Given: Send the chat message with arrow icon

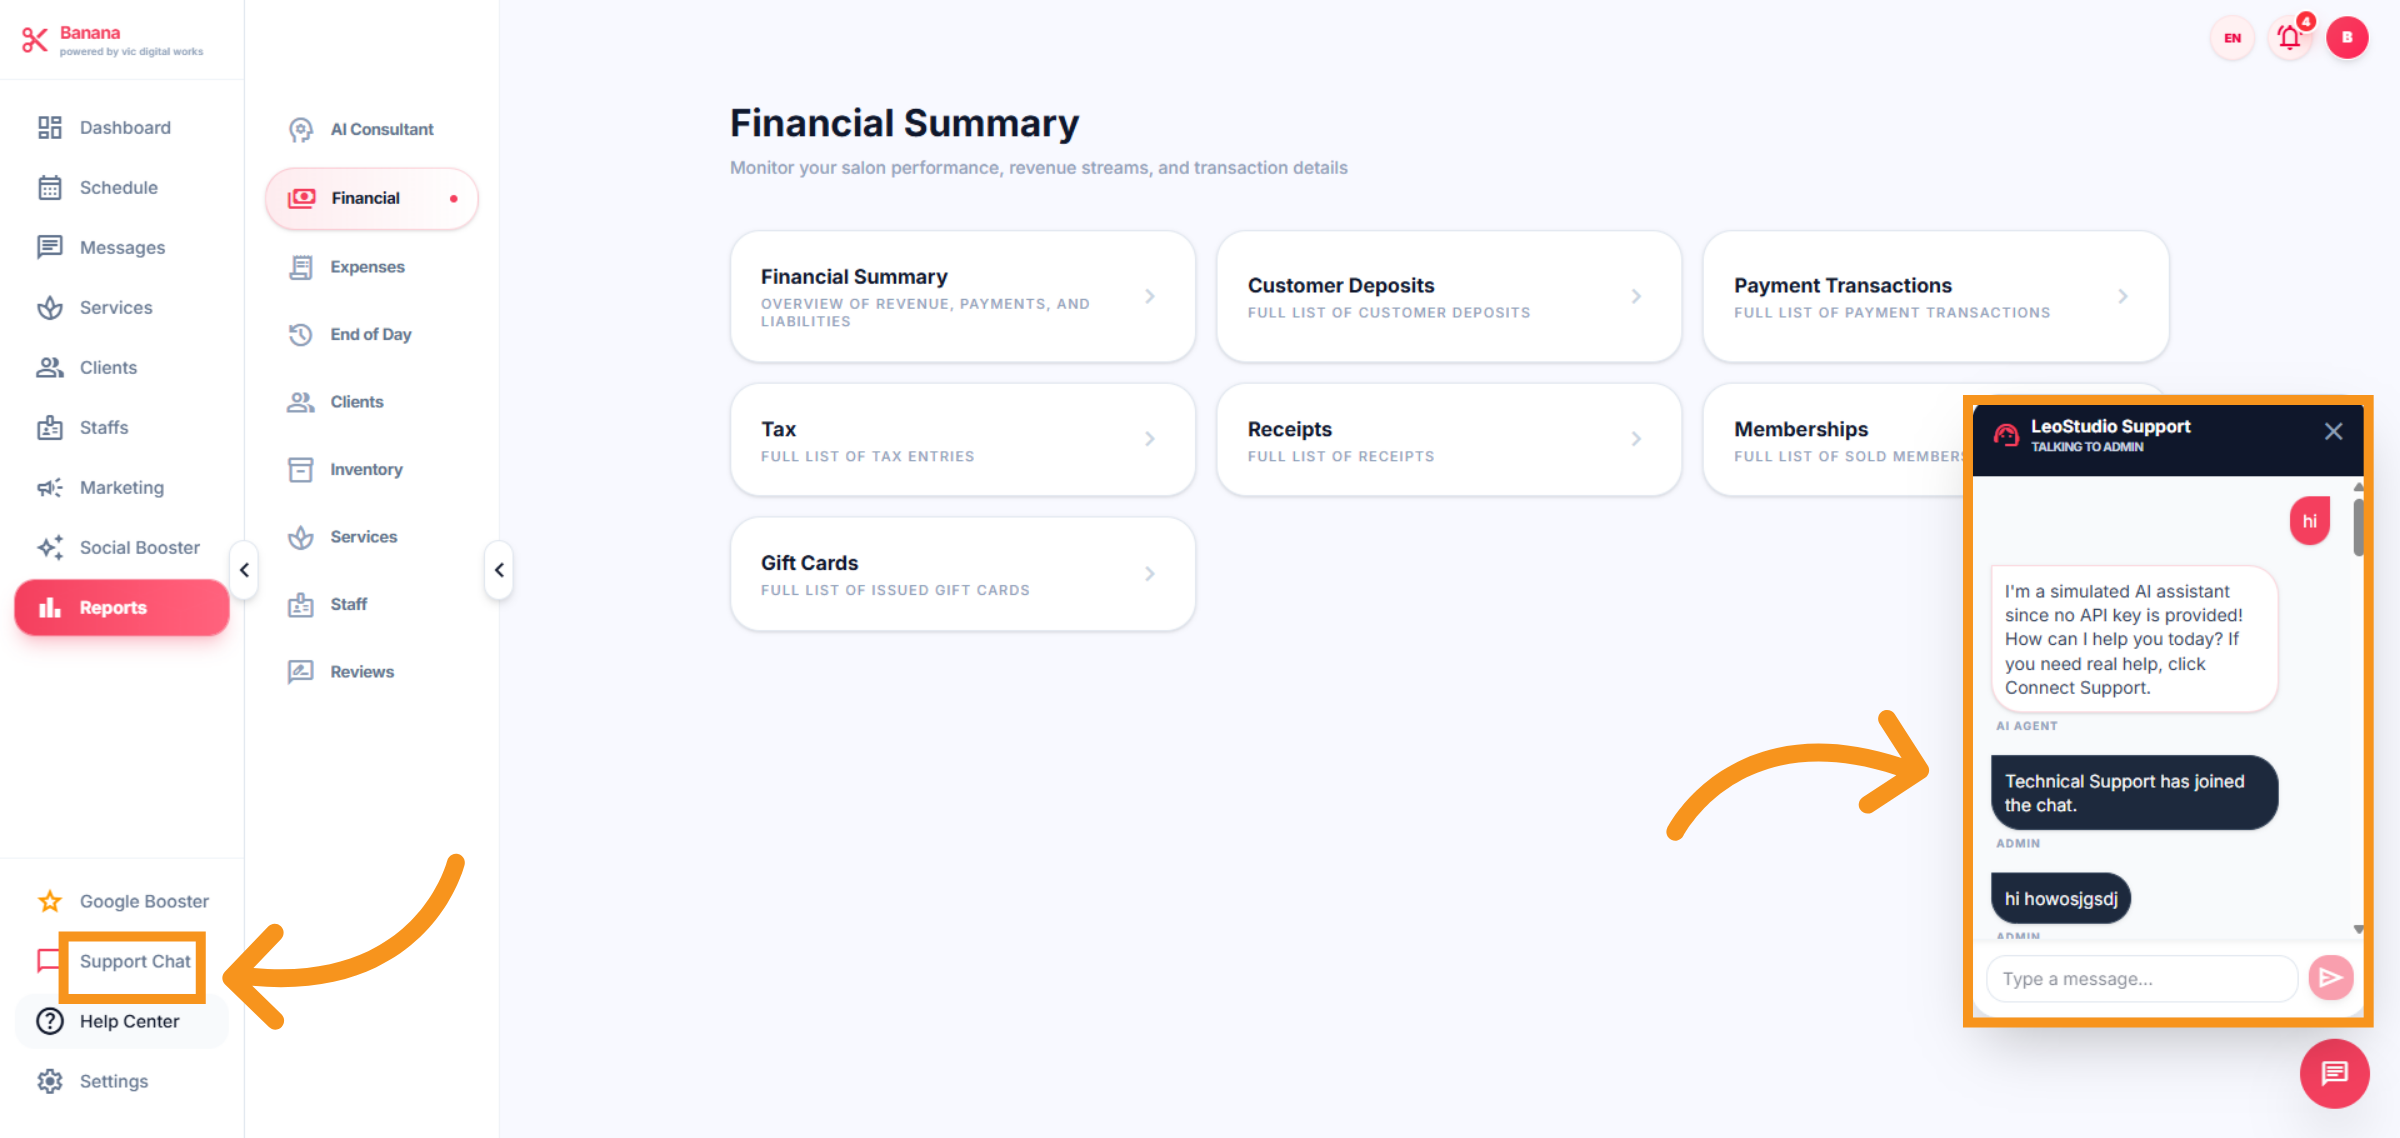Looking at the screenshot, I should point(2330,978).
